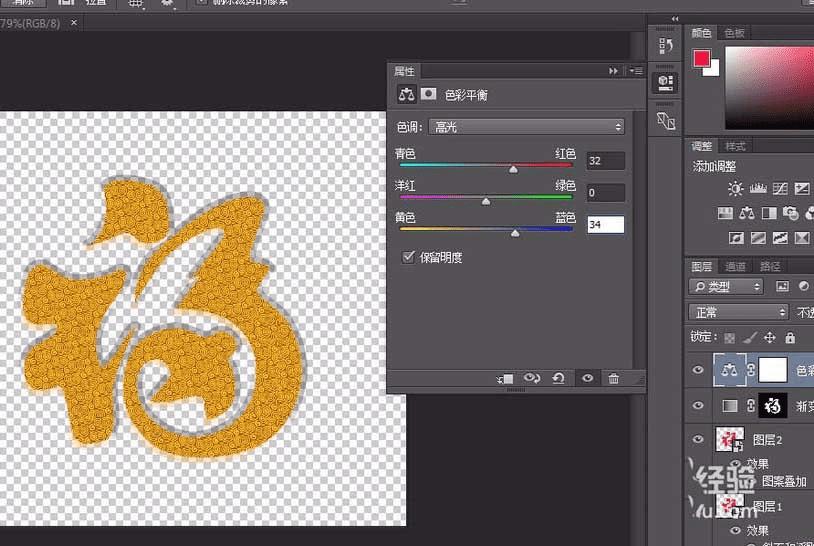
Task: Switch to the 通道 tab
Action: tap(735, 267)
